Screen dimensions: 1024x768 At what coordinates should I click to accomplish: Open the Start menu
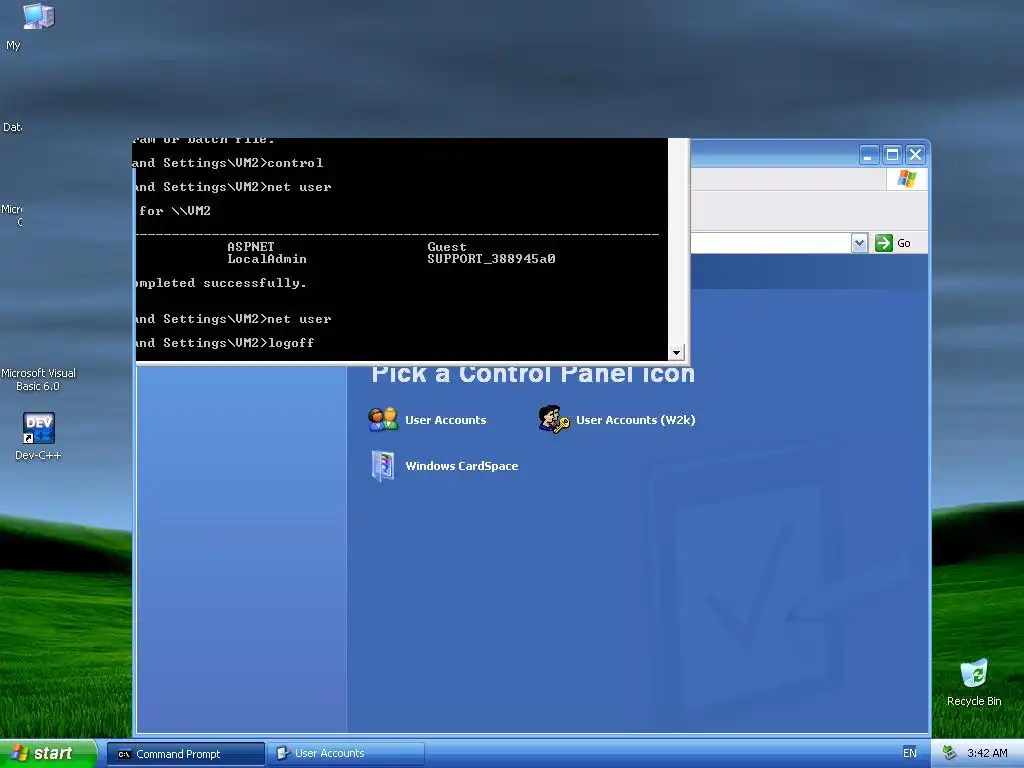point(49,754)
